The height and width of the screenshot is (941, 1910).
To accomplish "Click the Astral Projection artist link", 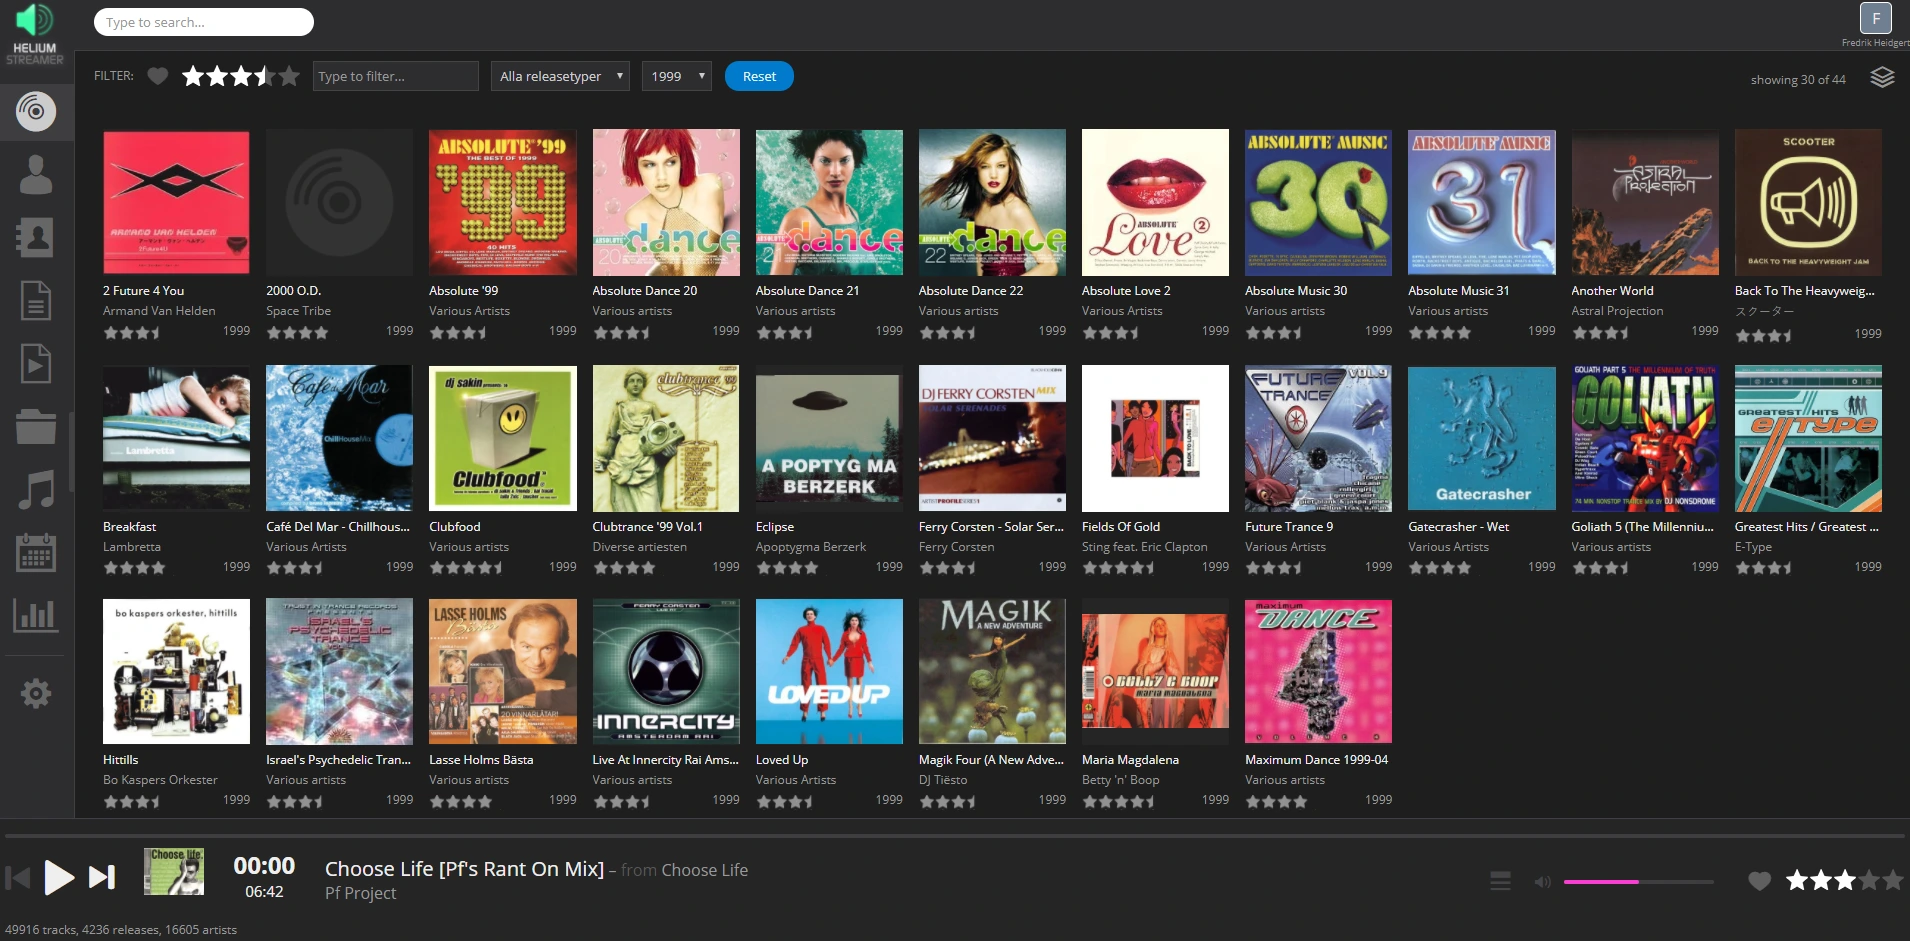I will pyautogui.click(x=1617, y=311).
